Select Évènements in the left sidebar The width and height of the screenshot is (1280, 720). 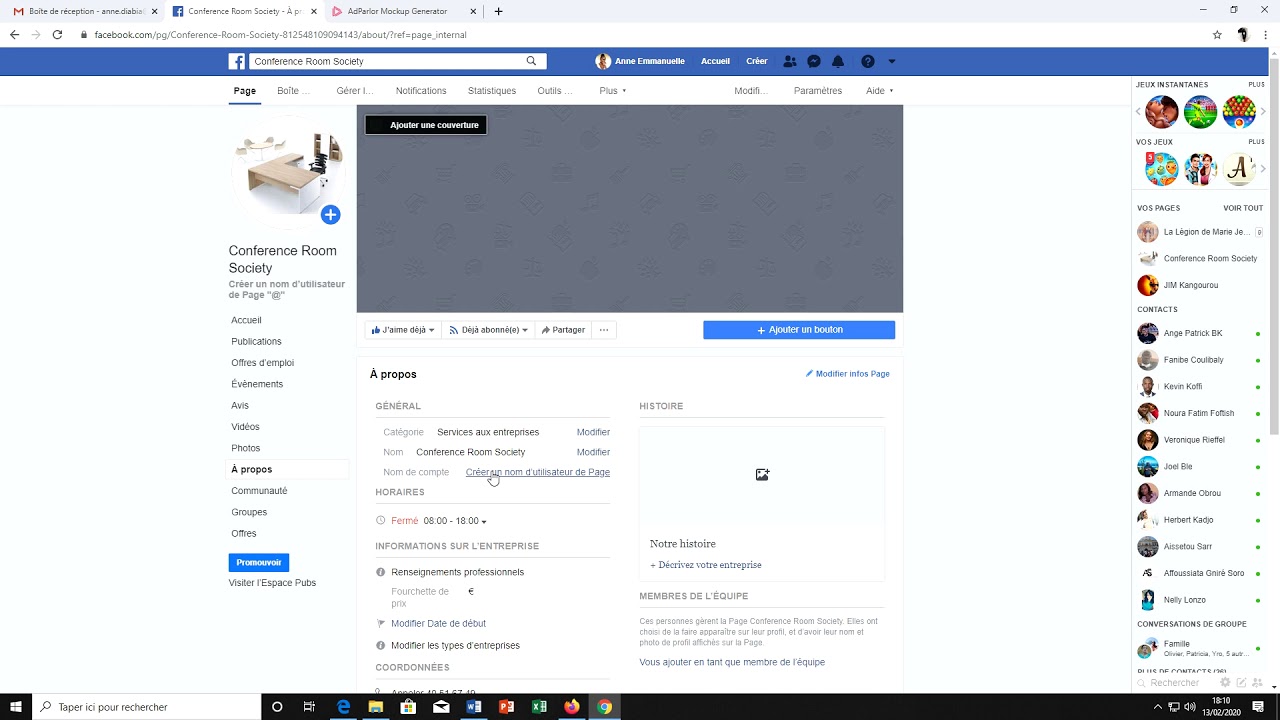257,384
